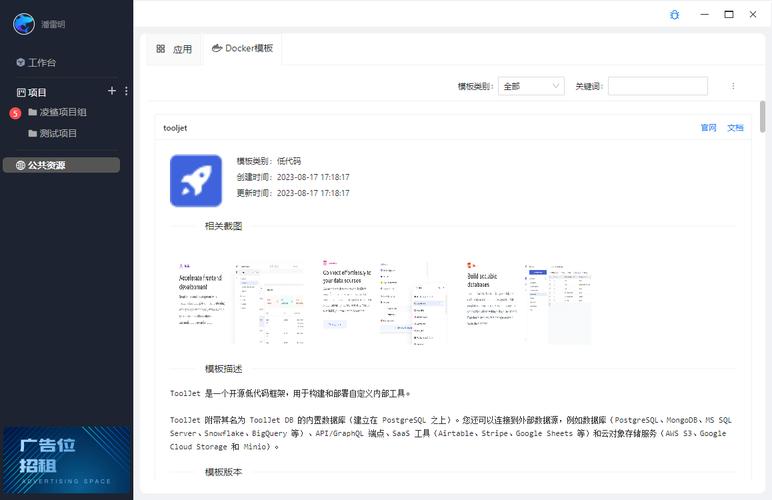Open project more-options vertical dots

coord(127,91)
